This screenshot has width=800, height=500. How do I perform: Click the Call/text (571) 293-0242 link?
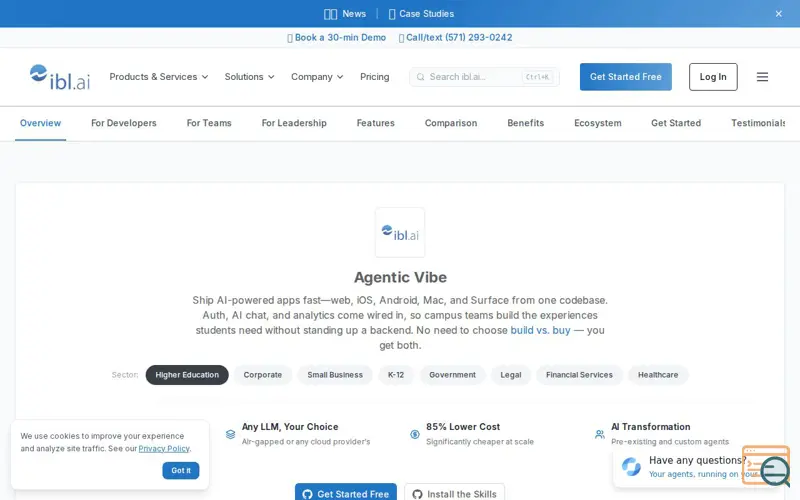[x=456, y=38]
